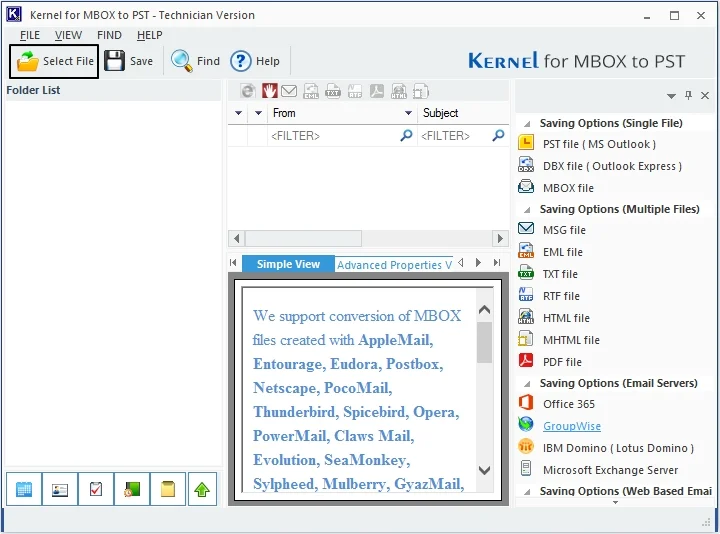Click the EML export icon in mail toolbar
720x534 pixels.
tap(311, 91)
